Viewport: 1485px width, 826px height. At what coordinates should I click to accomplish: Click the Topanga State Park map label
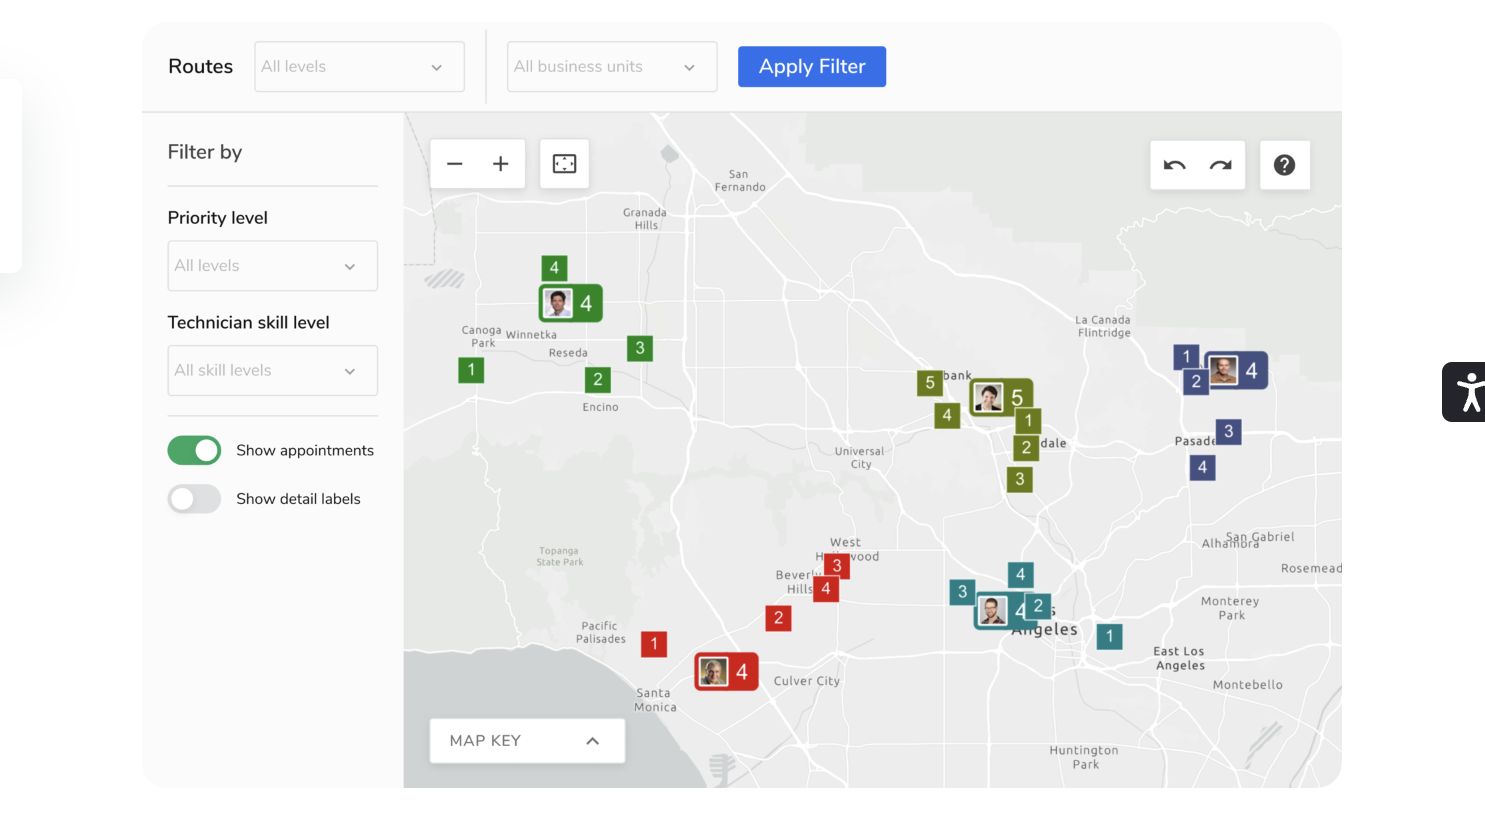point(560,556)
